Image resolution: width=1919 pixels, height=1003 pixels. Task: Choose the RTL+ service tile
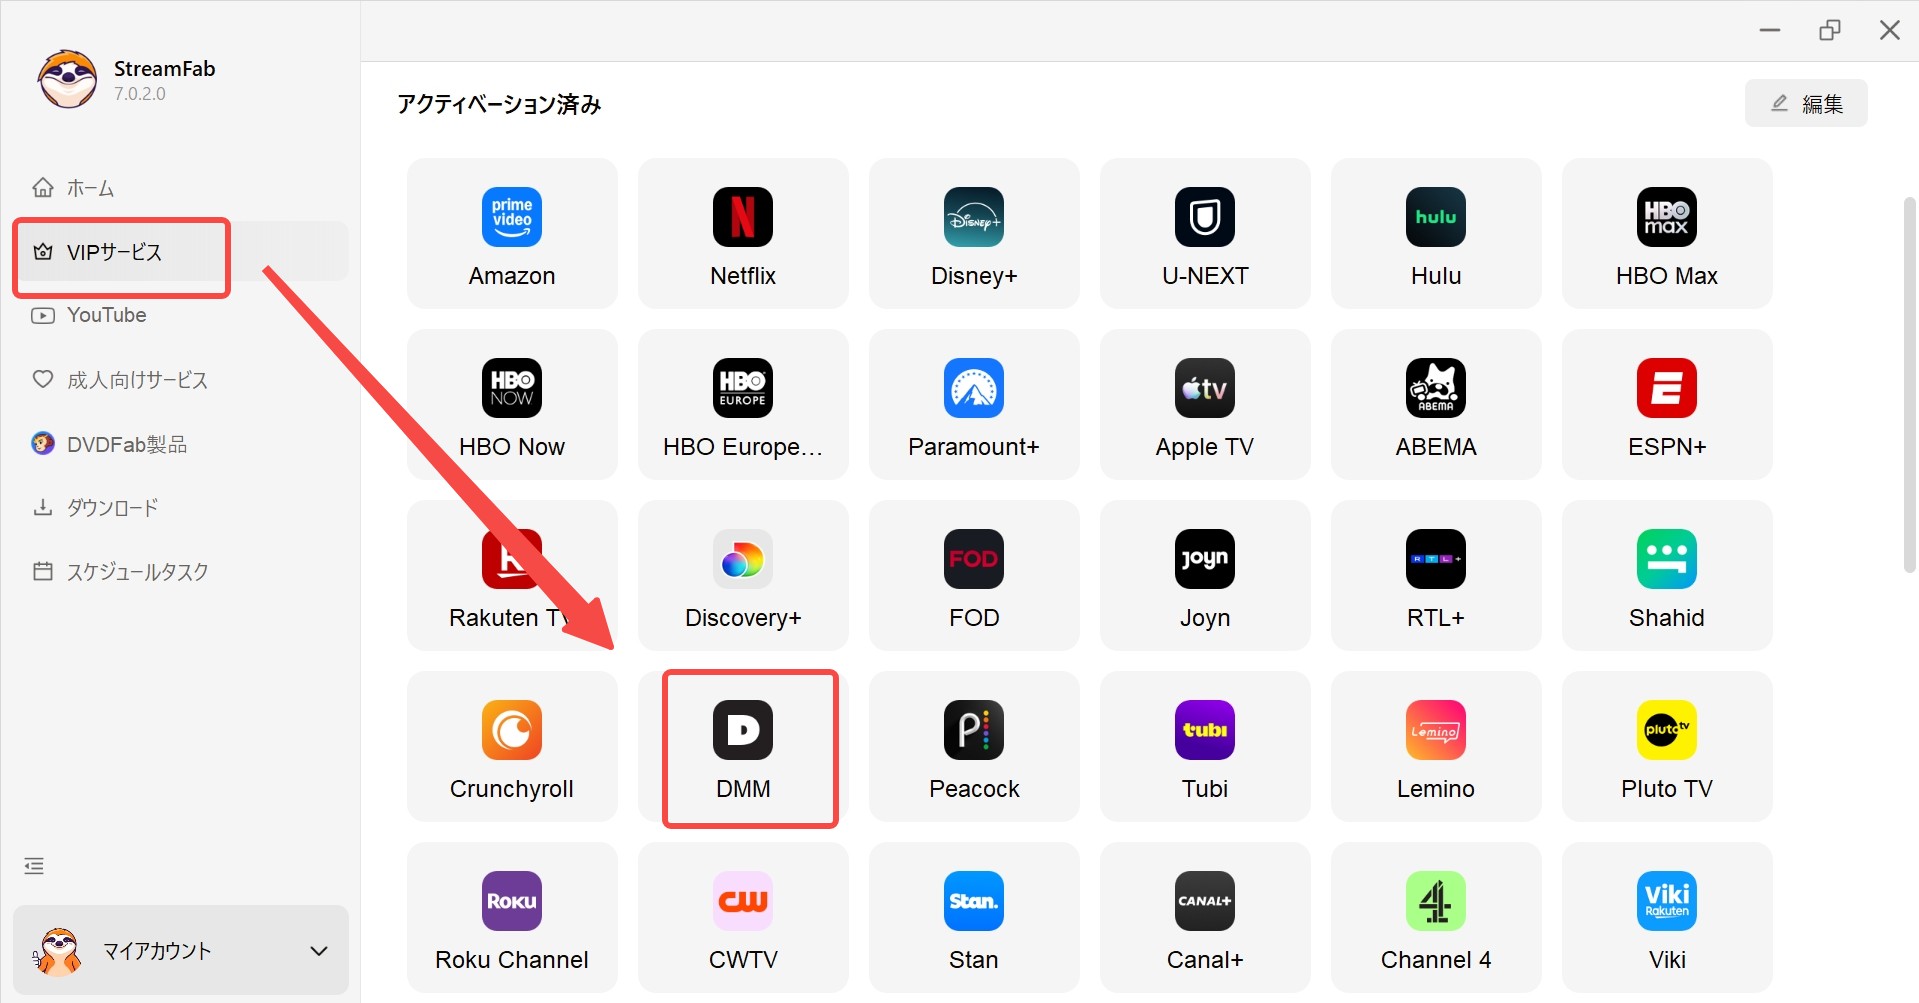click(1436, 575)
